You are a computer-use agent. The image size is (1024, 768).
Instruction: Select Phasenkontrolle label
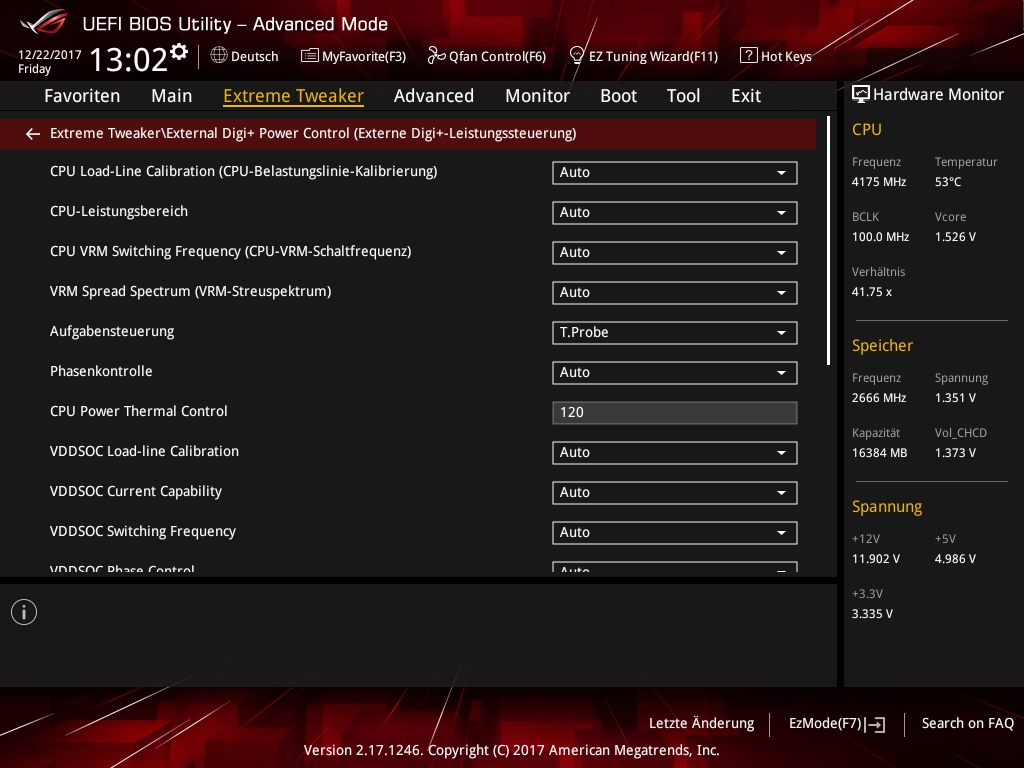101,371
